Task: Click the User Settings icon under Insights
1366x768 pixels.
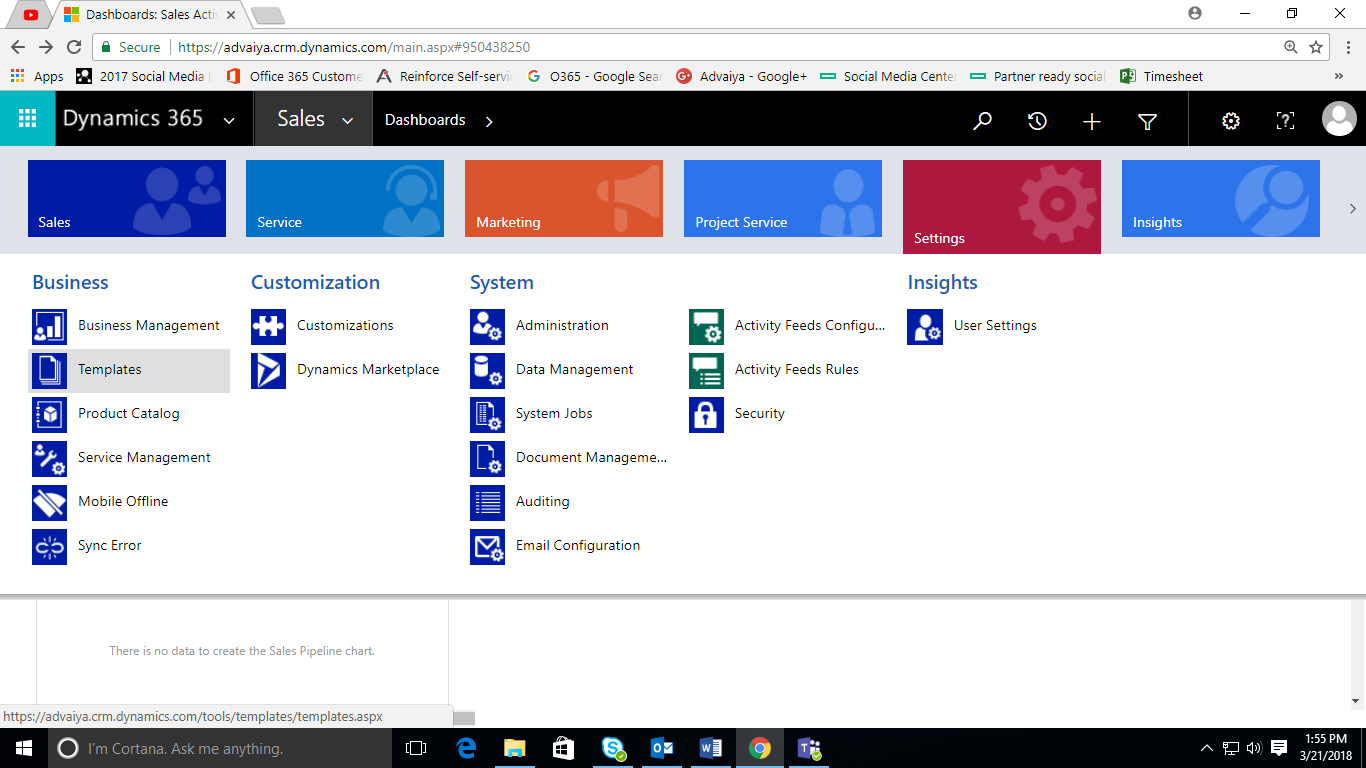Action: click(924, 327)
